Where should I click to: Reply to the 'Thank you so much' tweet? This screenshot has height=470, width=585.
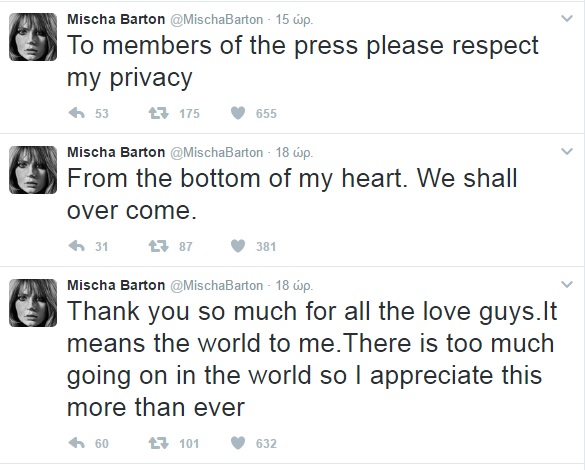pos(77,443)
